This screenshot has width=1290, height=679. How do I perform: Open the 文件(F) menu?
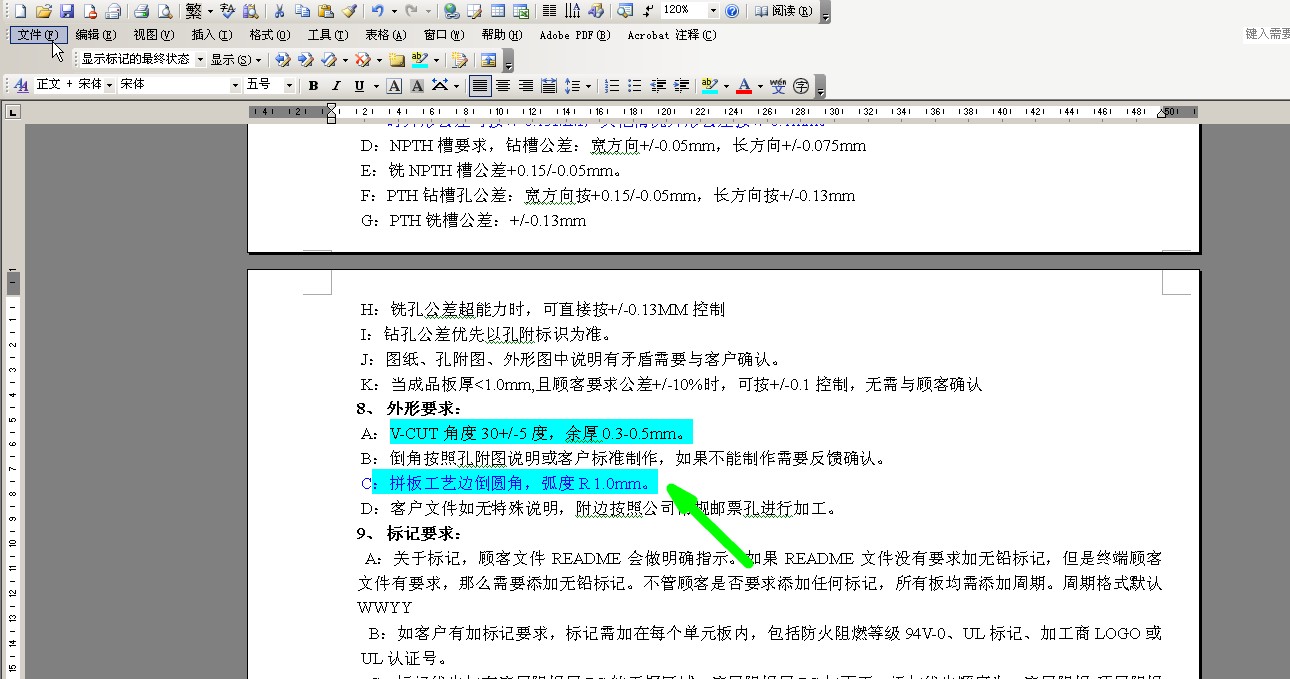(x=39, y=35)
